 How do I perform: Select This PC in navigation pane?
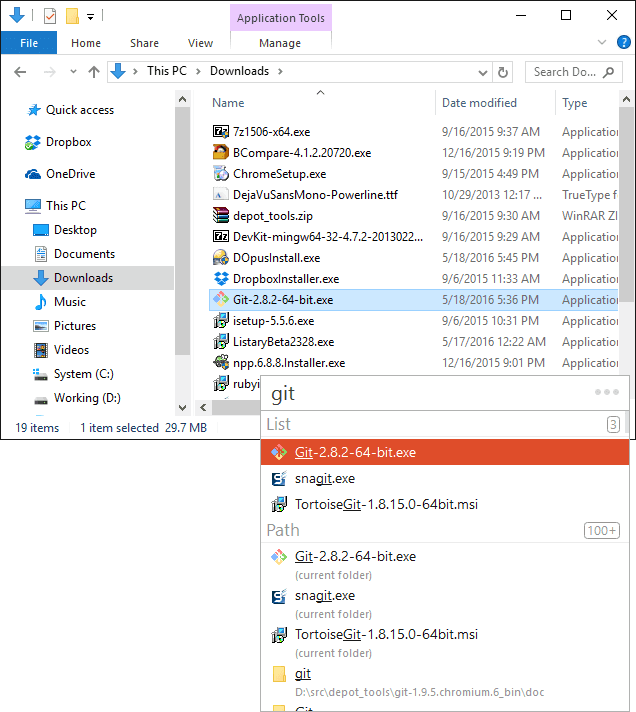[x=66, y=206]
